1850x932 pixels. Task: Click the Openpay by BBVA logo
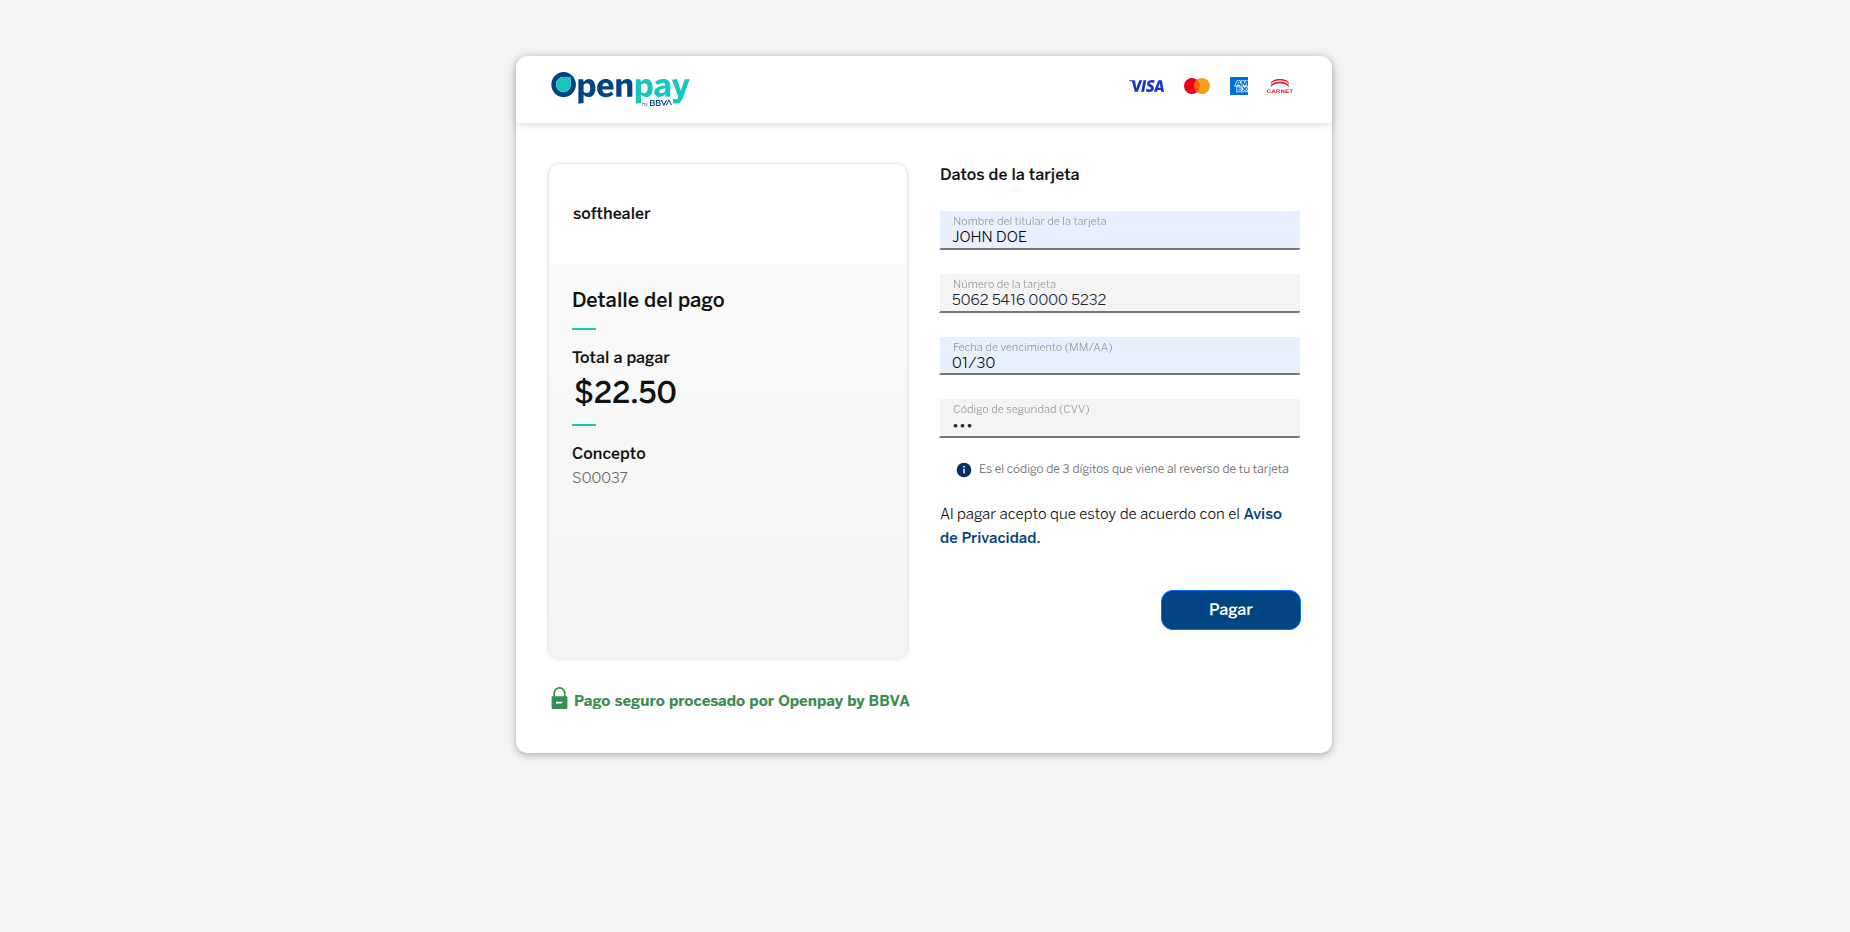pyautogui.click(x=620, y=88)
